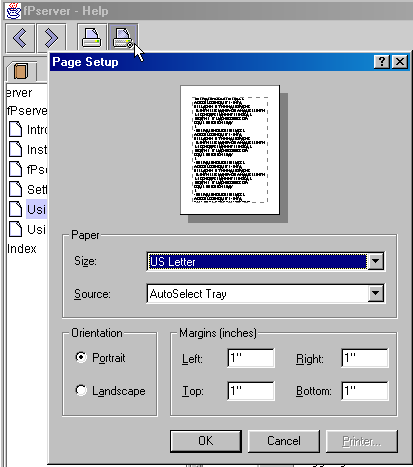Confirm page setup with OK
The width and height of the screenshot is (413, 467).
pos(206,441)
